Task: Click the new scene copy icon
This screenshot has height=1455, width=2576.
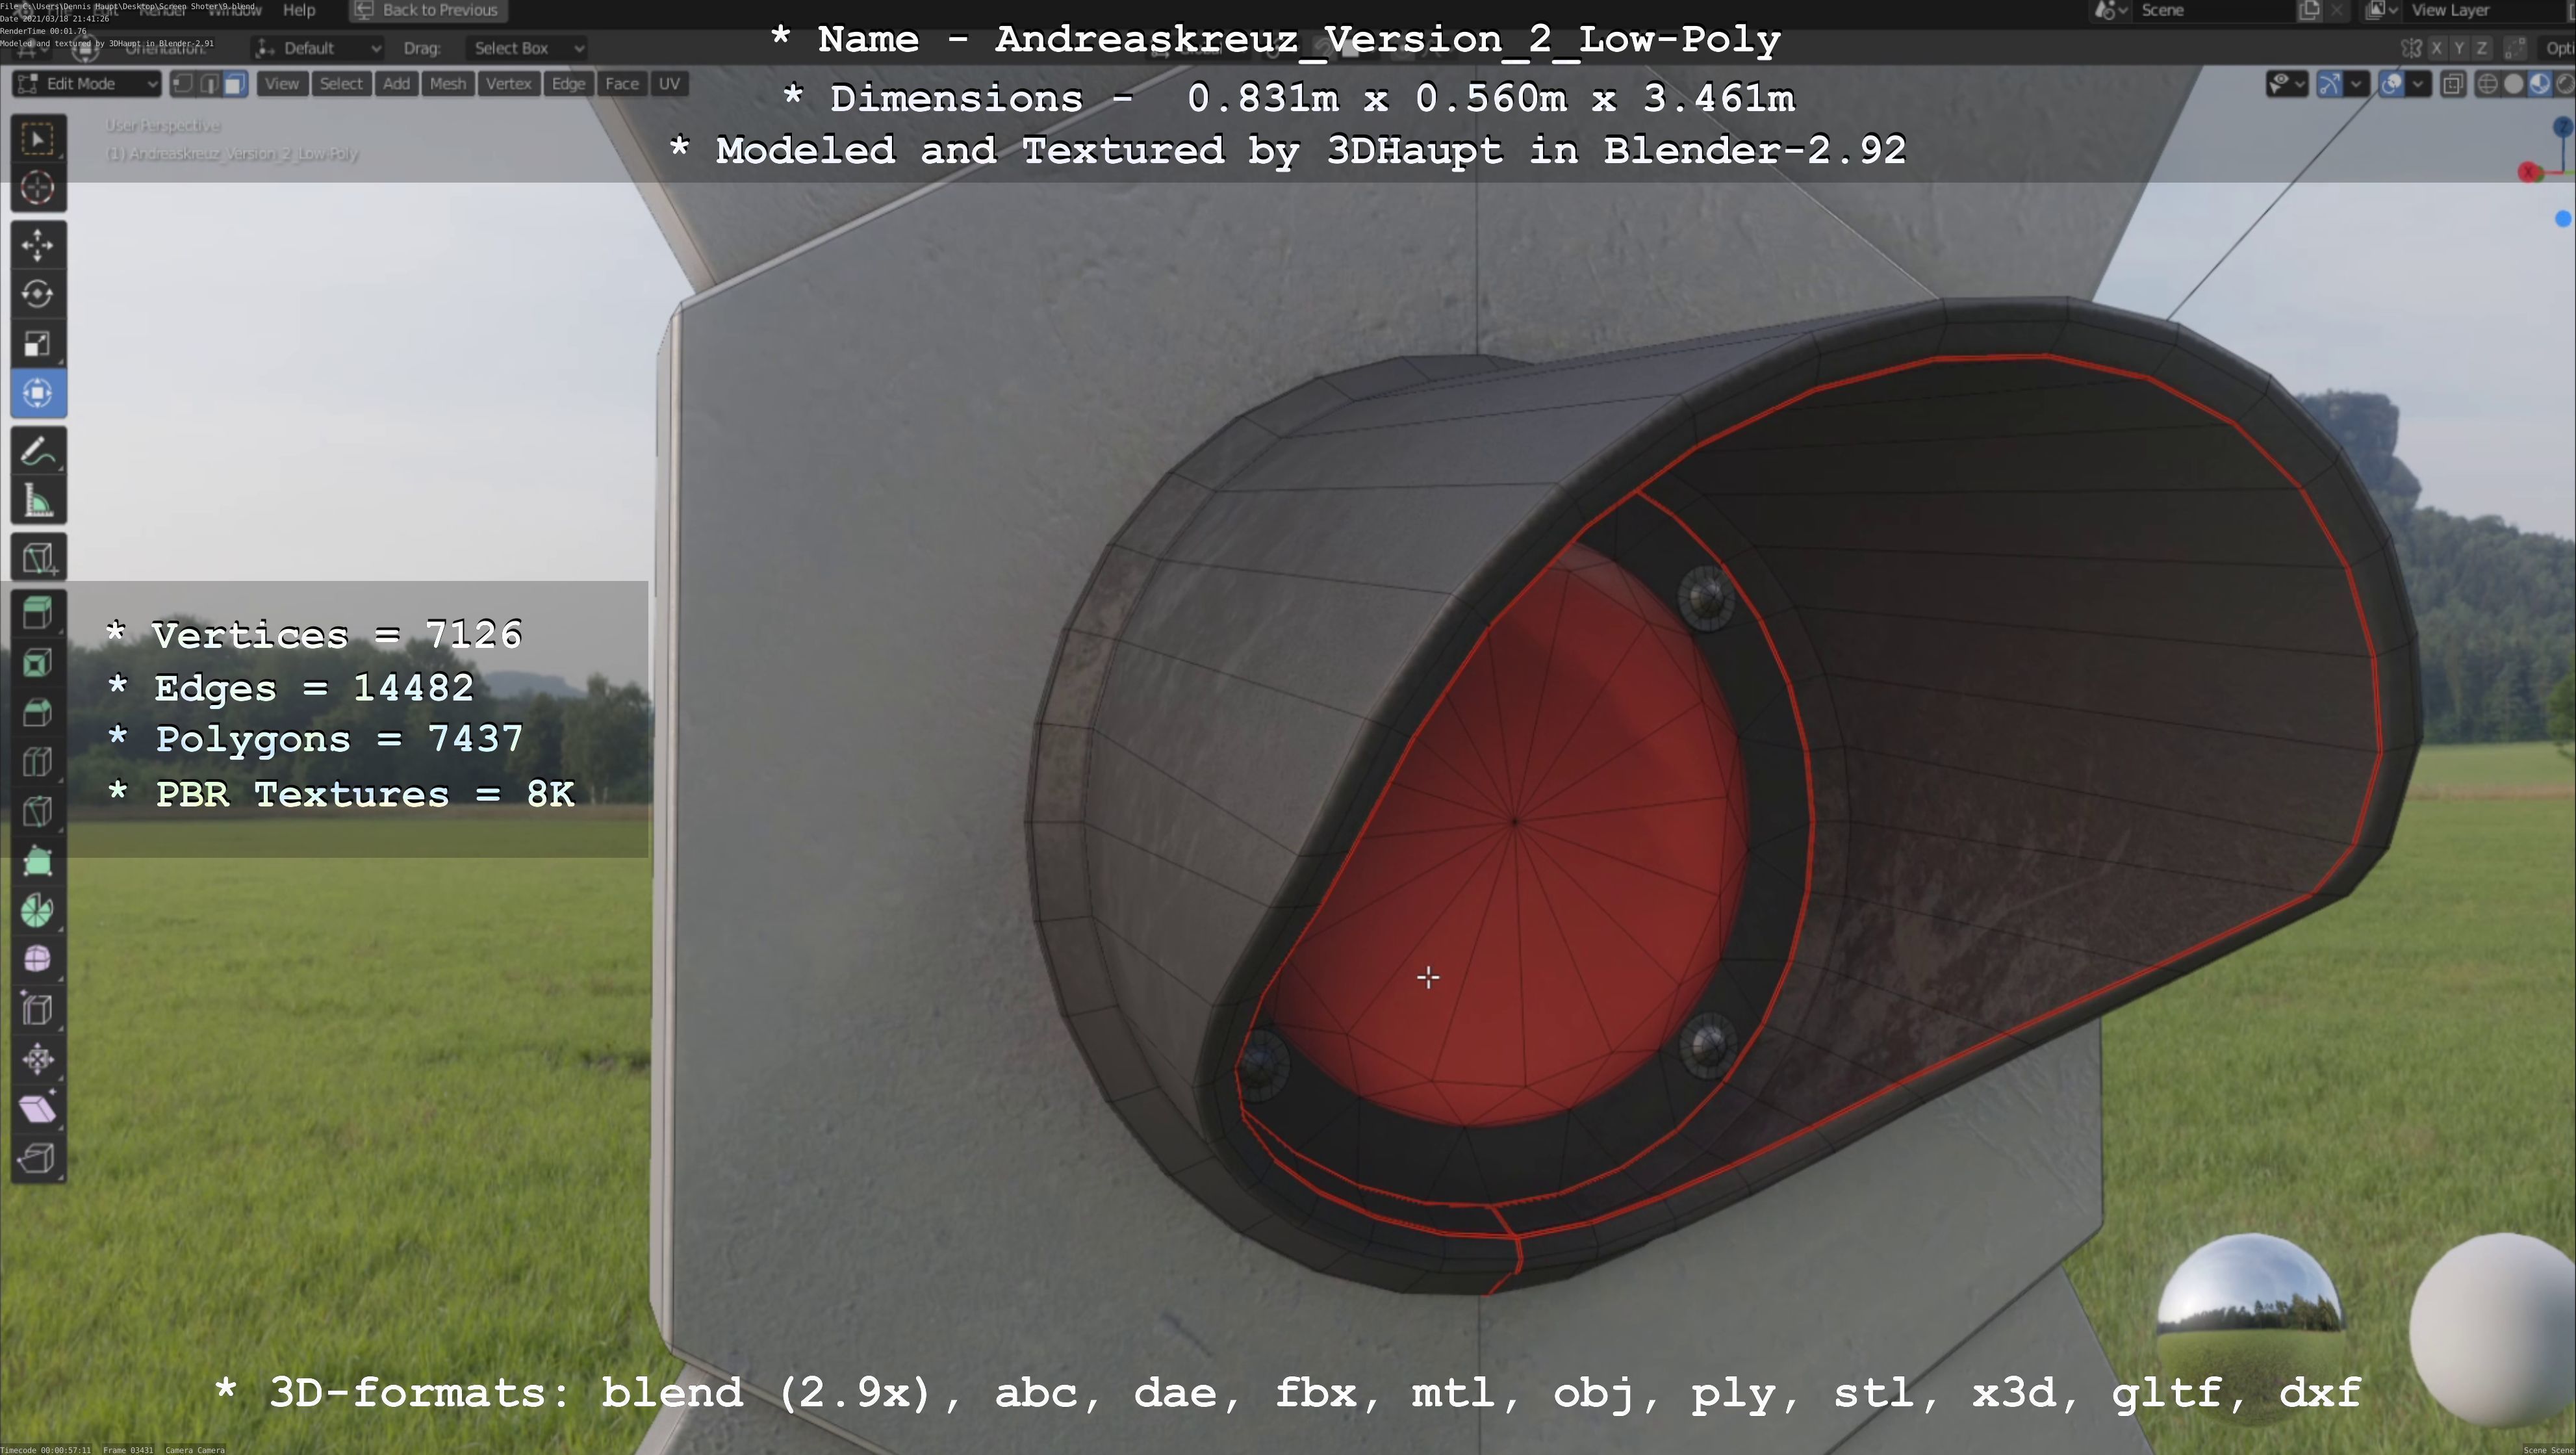Action: [x=2309, y=10]
